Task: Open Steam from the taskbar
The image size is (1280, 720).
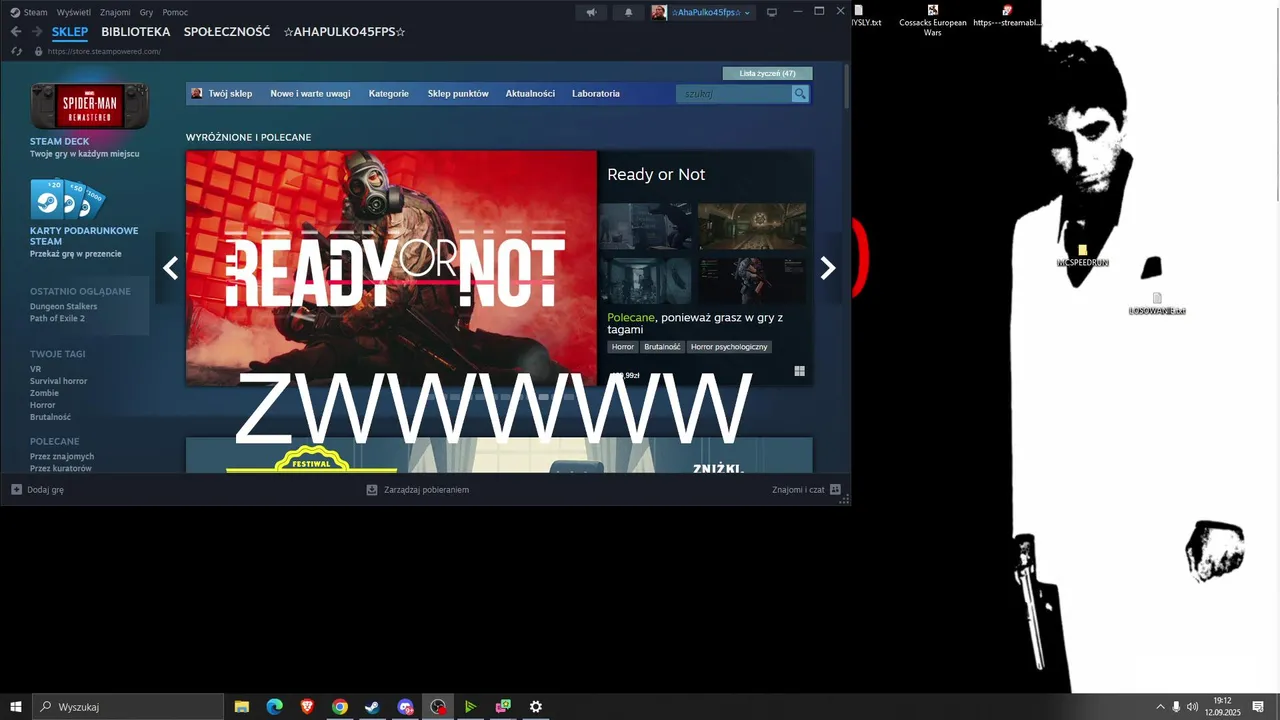Action: click(372, 707)
